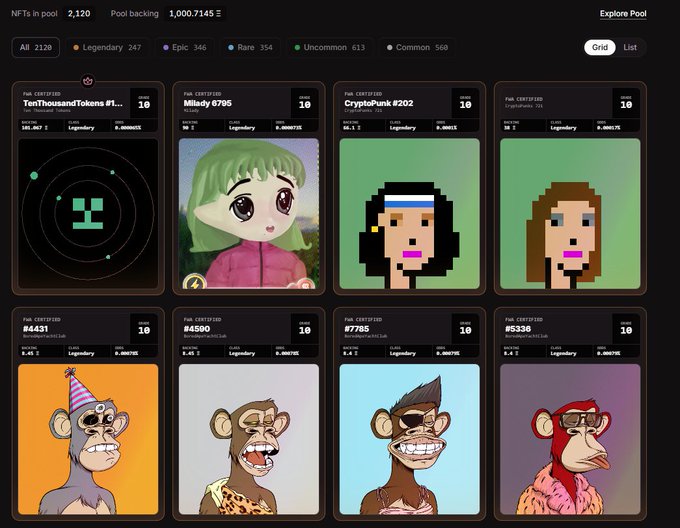Filter by Epic 346
Screen dimensions: 680x528
pos(185,47)
